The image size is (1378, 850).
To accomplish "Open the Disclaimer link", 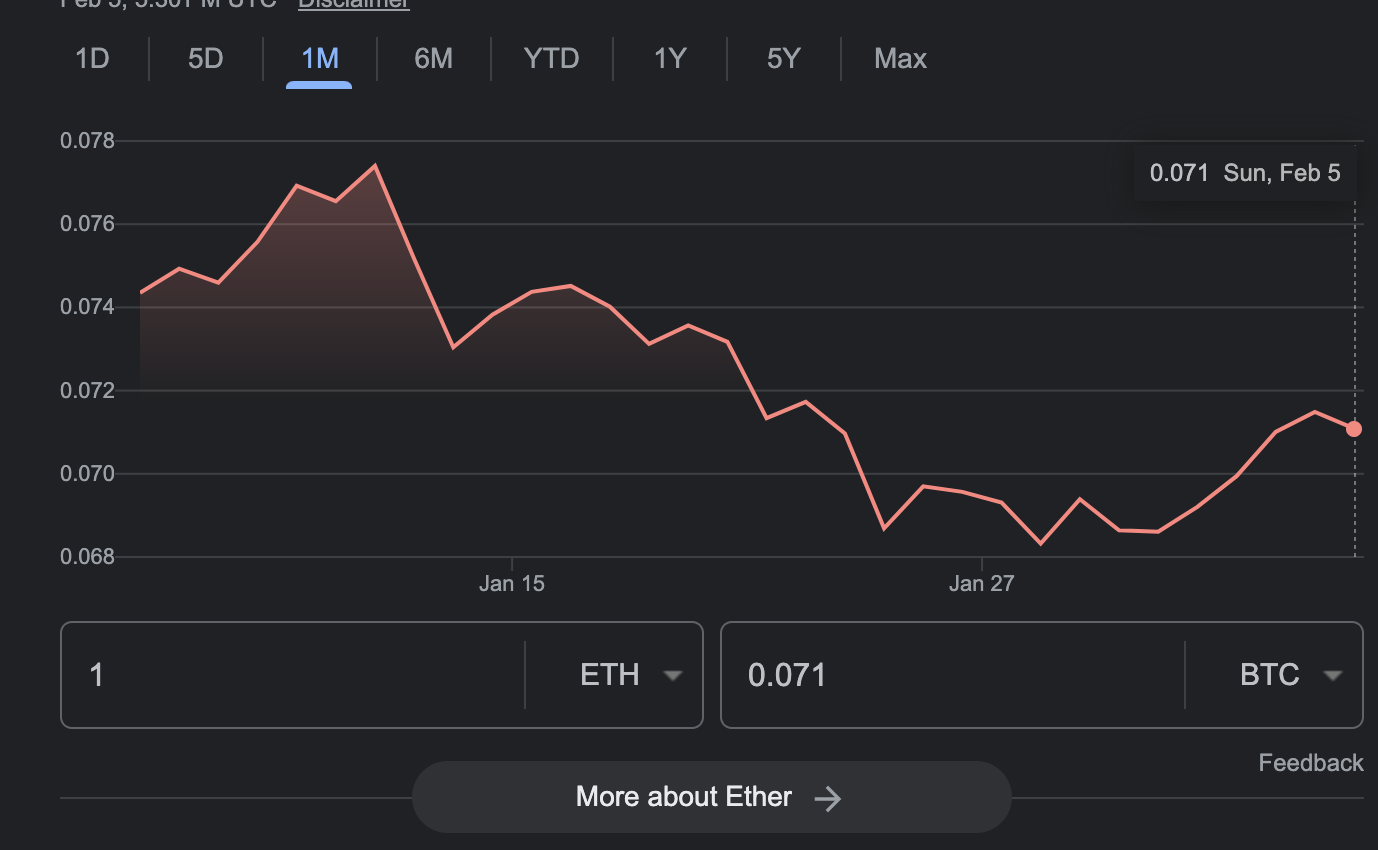I will [353, 5].
